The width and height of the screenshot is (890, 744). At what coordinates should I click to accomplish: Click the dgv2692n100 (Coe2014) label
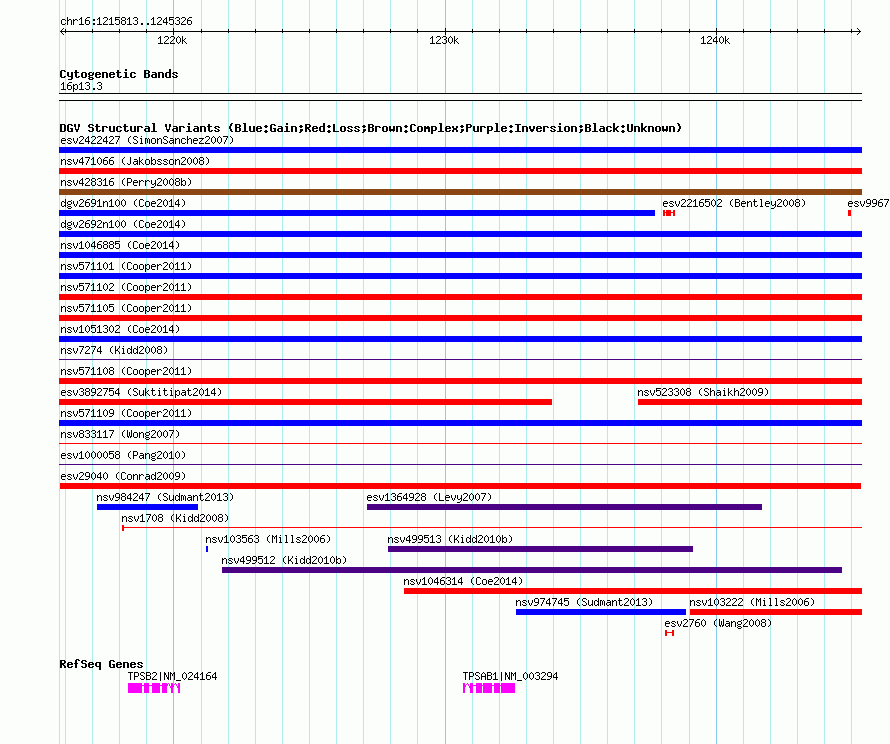(x=123, y=224)
